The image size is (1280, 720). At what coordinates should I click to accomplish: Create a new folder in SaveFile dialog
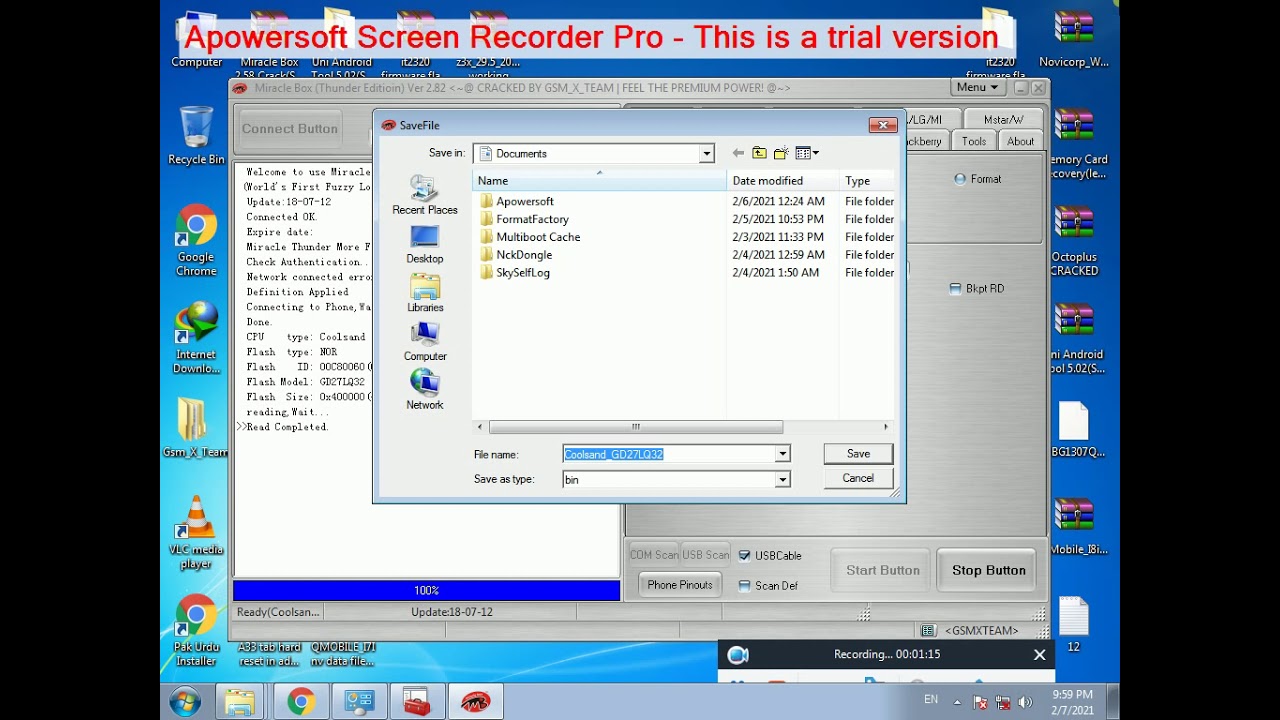tap(781, 153)
